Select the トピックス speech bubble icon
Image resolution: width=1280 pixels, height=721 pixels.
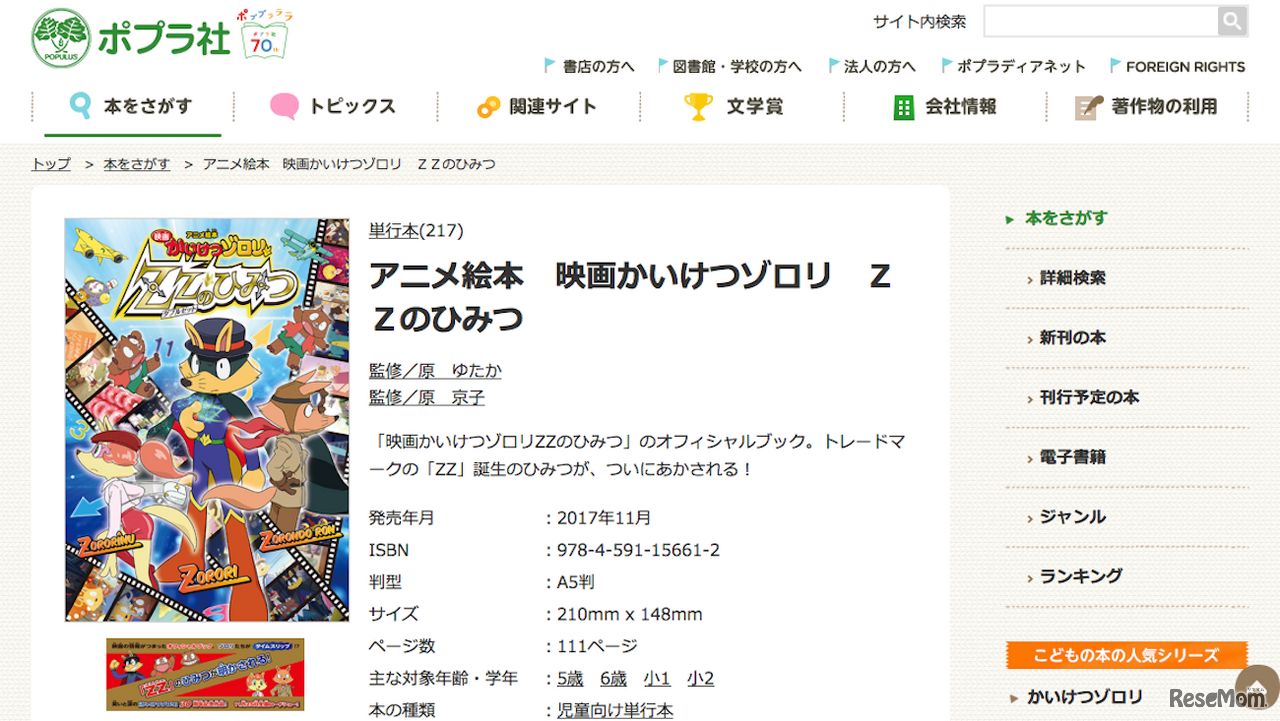(x=282, y=105)
